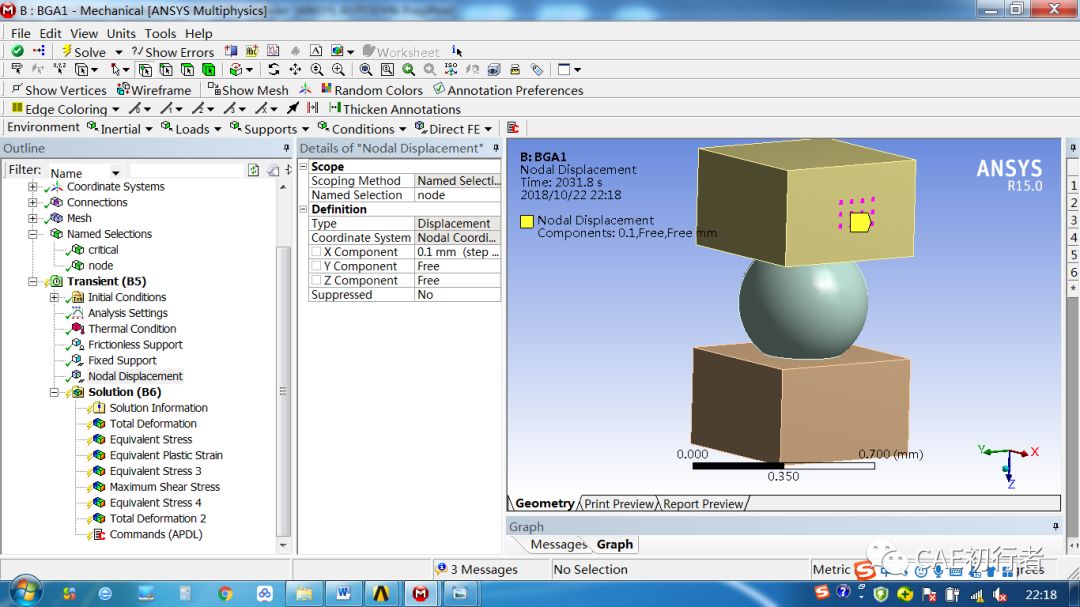Expand the Initial Conditions tree node
Screen dimensions: 1080x607
pos(54,298)
